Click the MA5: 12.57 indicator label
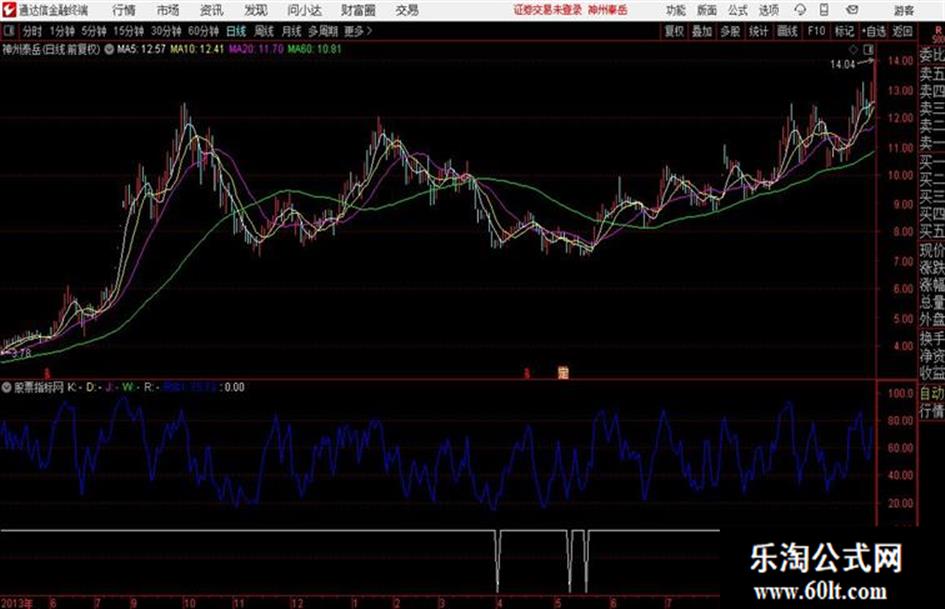The height and width of the screenshot is (609, 945). coord(142,49)
